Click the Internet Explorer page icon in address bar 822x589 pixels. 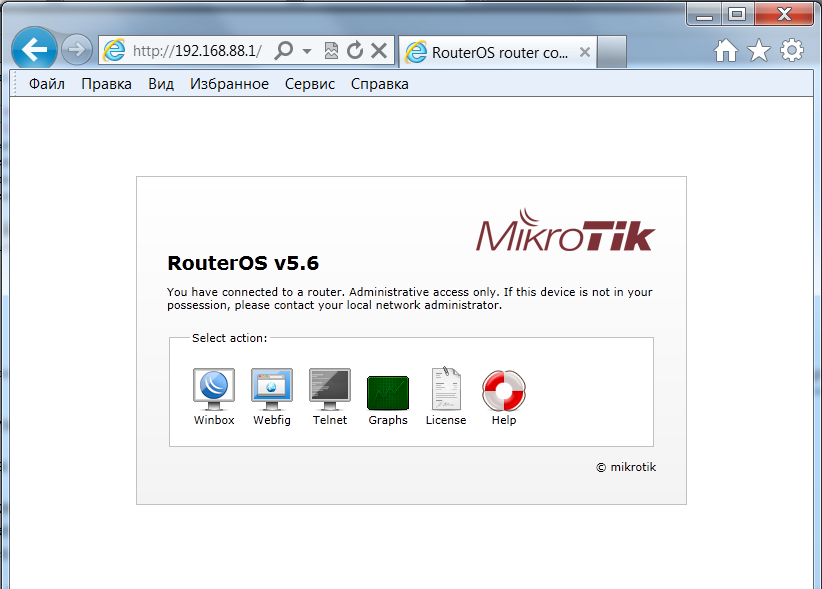click(x=114, y=50)
